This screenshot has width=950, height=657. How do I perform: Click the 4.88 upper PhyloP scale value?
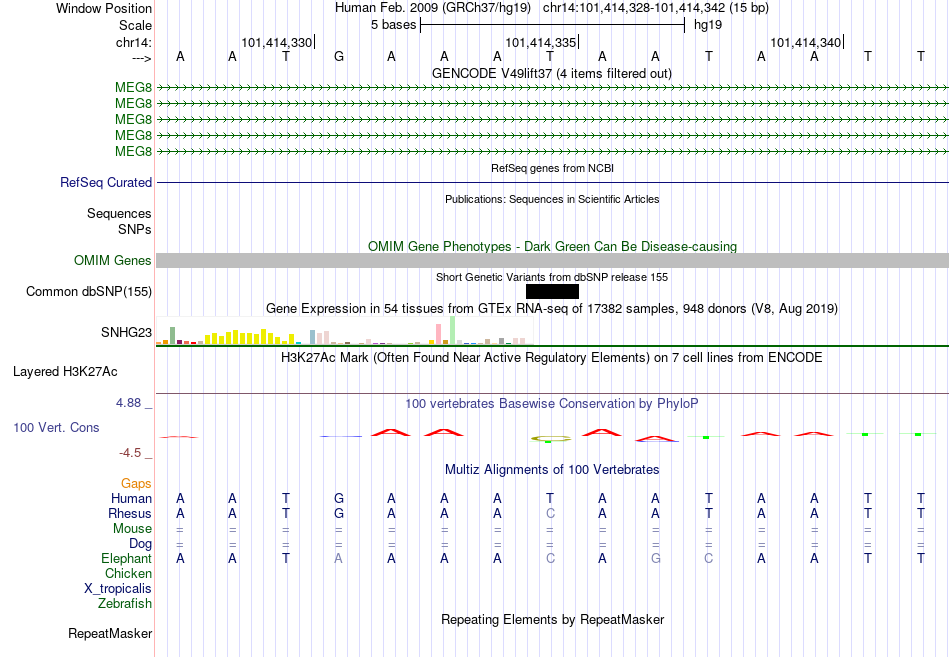(128, 403)
